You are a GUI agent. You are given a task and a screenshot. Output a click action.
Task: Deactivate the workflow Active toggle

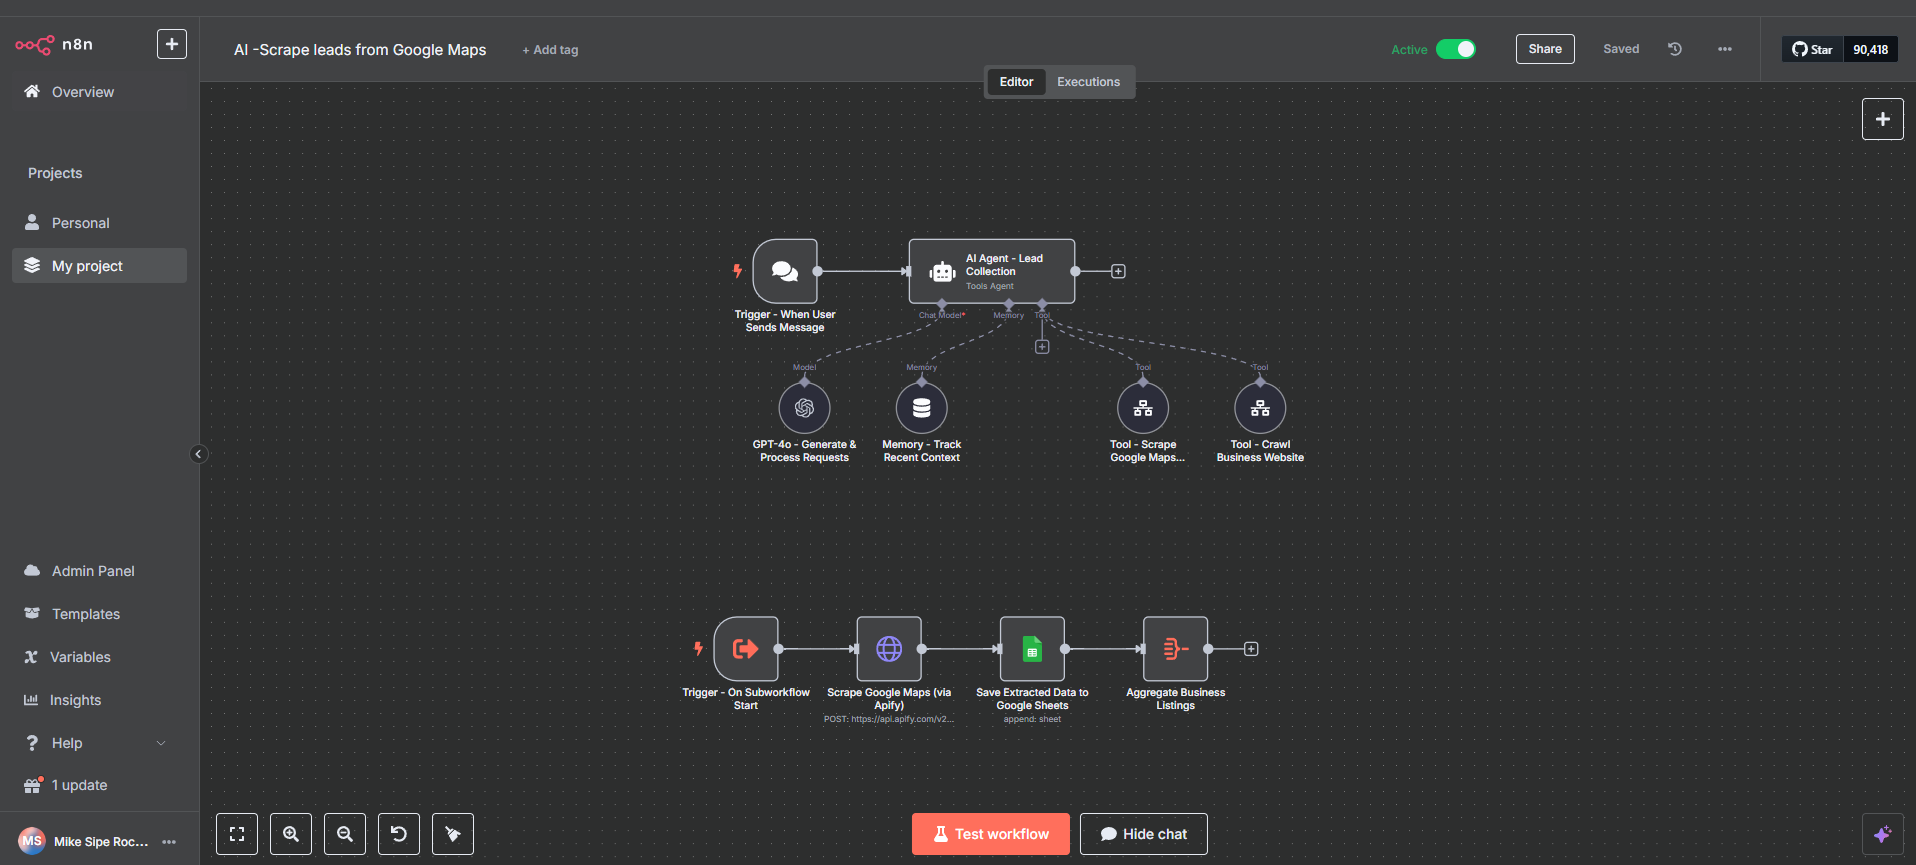[1455, 49]
